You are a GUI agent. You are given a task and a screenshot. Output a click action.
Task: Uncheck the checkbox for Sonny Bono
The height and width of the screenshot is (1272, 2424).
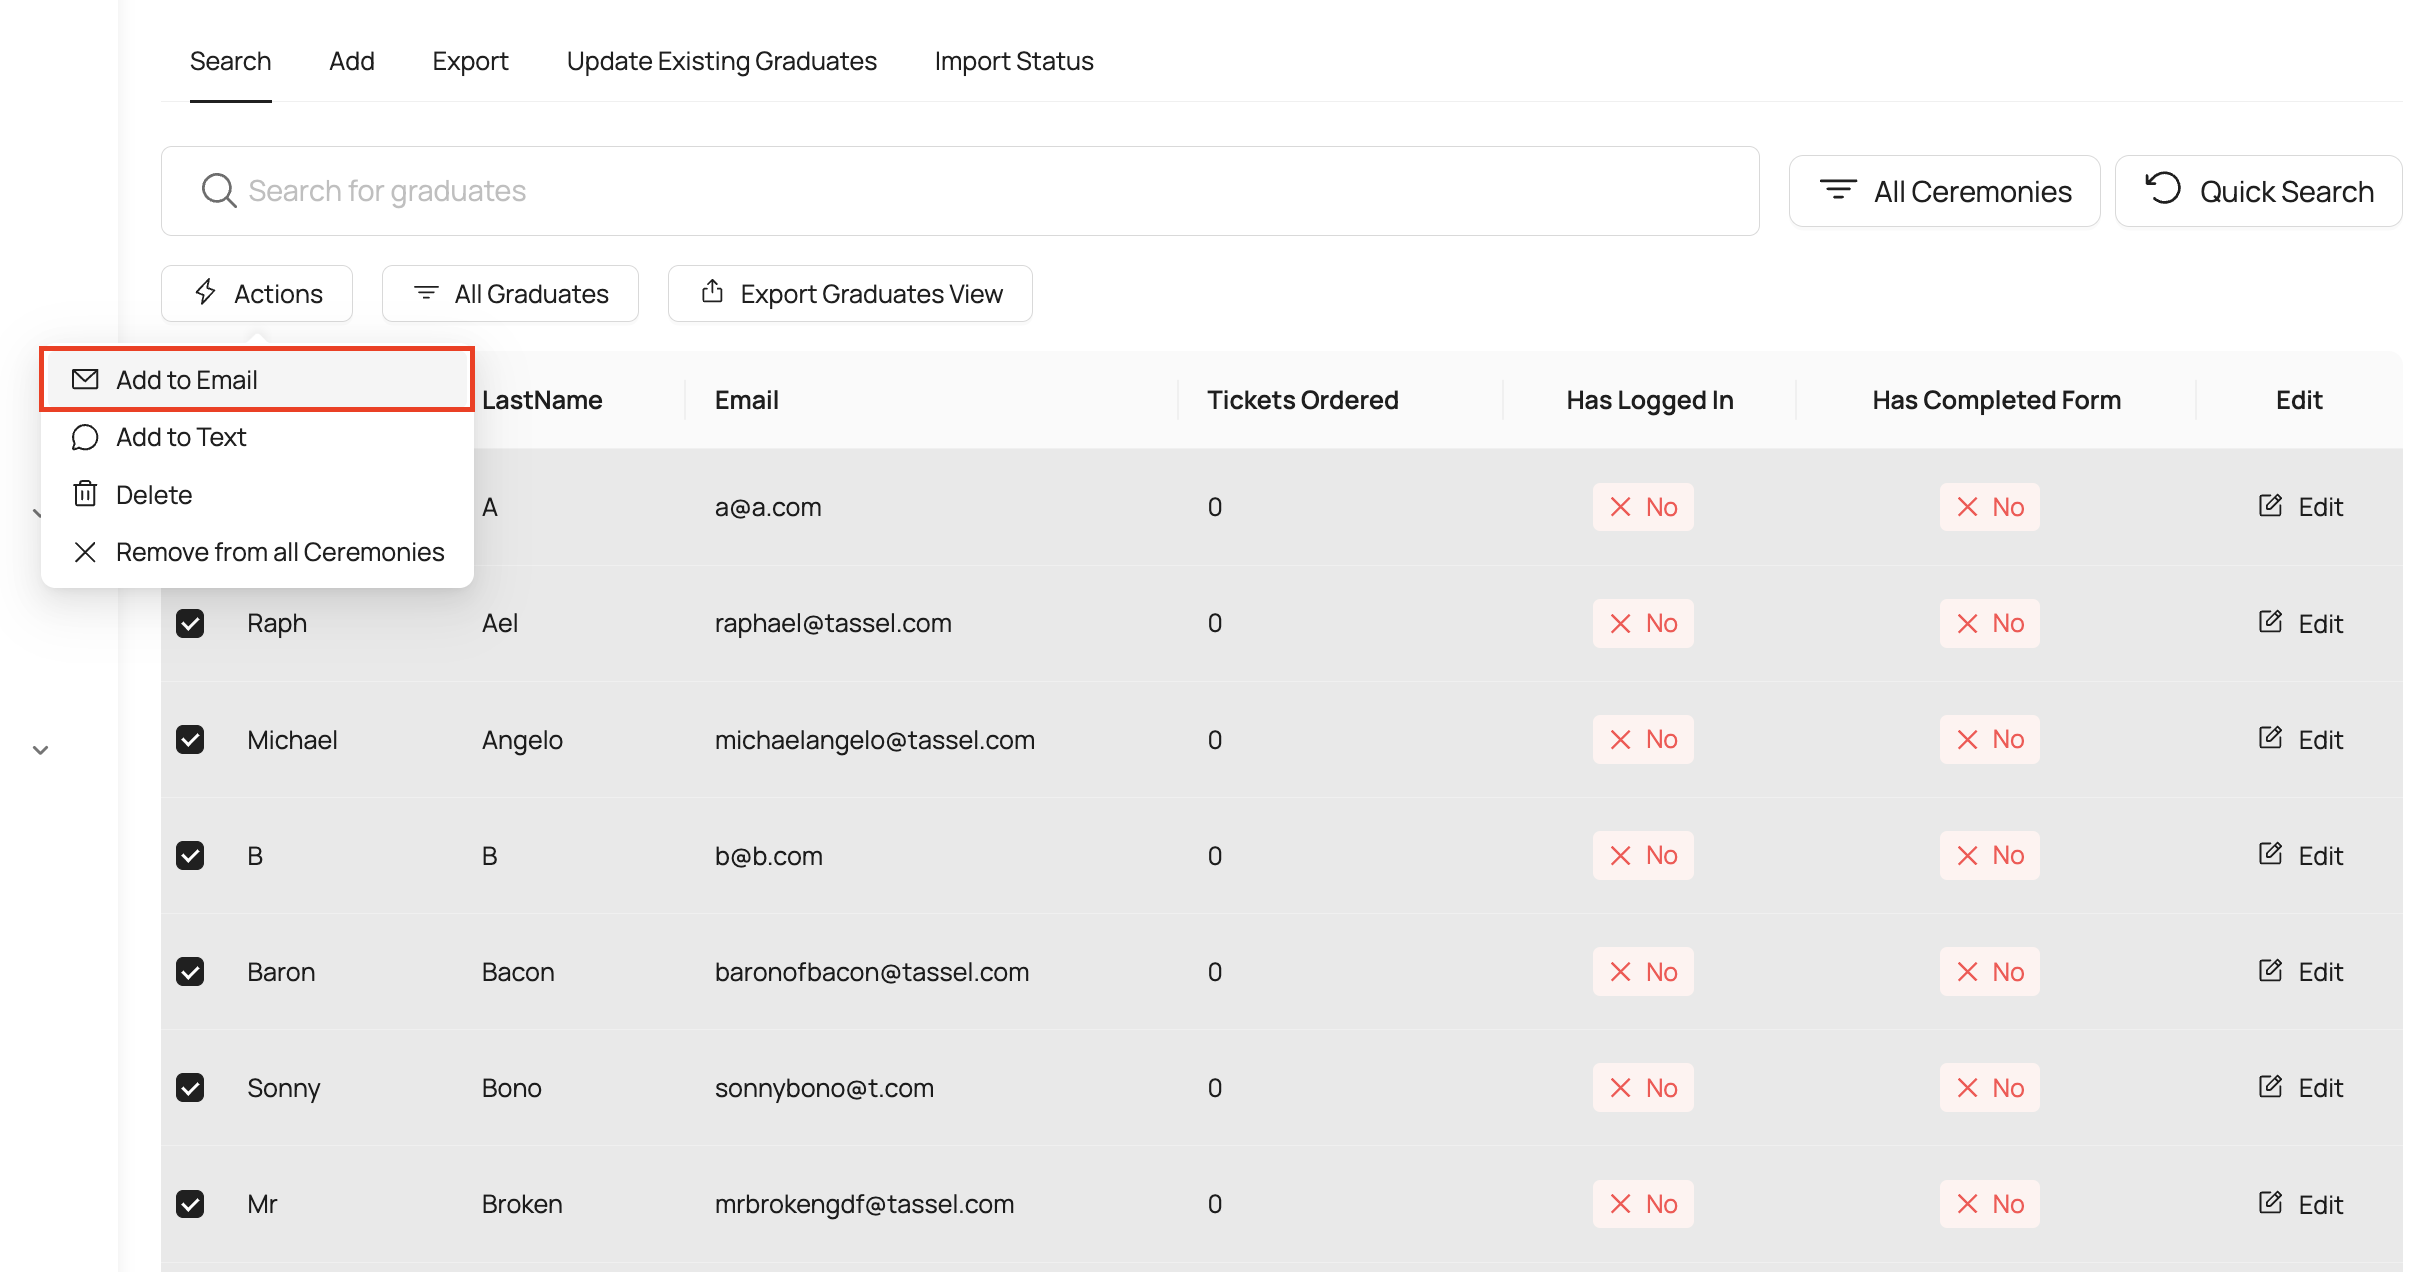pyautogui.click(x=190, y=1087)
